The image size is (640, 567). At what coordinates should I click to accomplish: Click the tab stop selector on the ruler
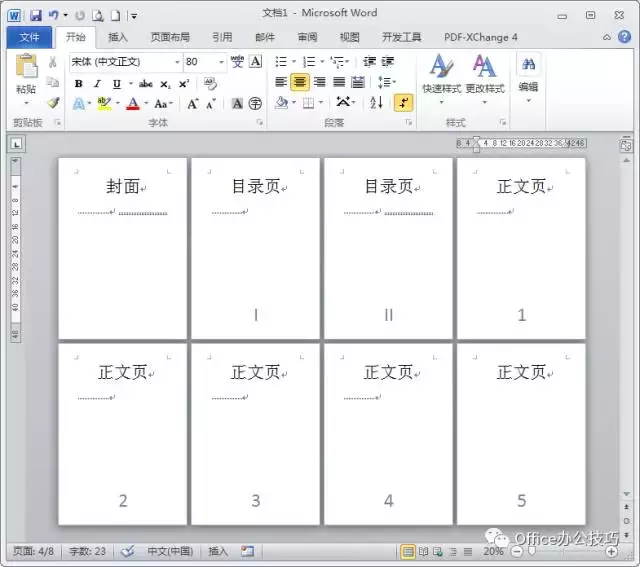pos(16,144)
